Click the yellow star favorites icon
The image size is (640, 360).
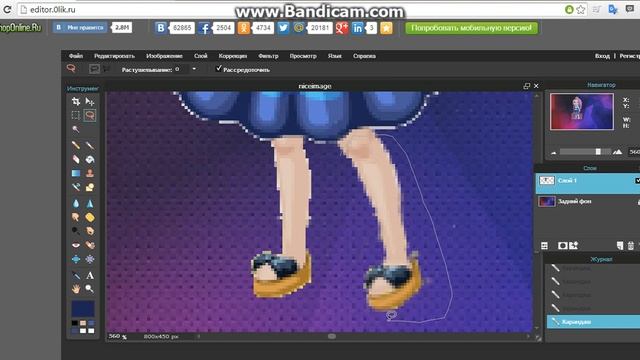click(386, 28)
